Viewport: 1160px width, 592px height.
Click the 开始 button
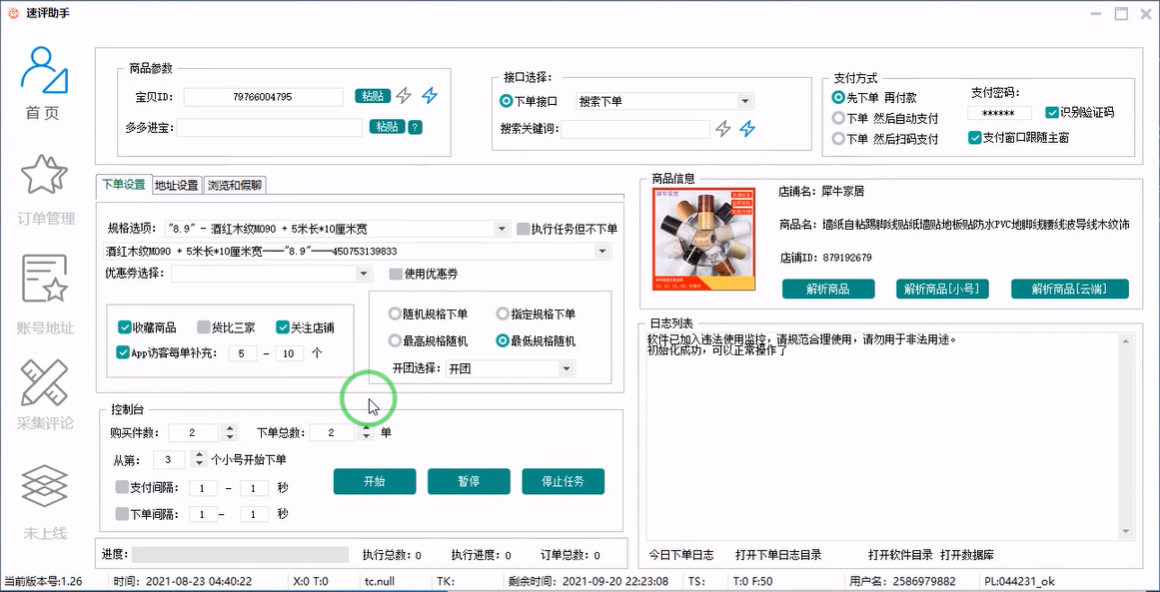(x=374, y=482)
